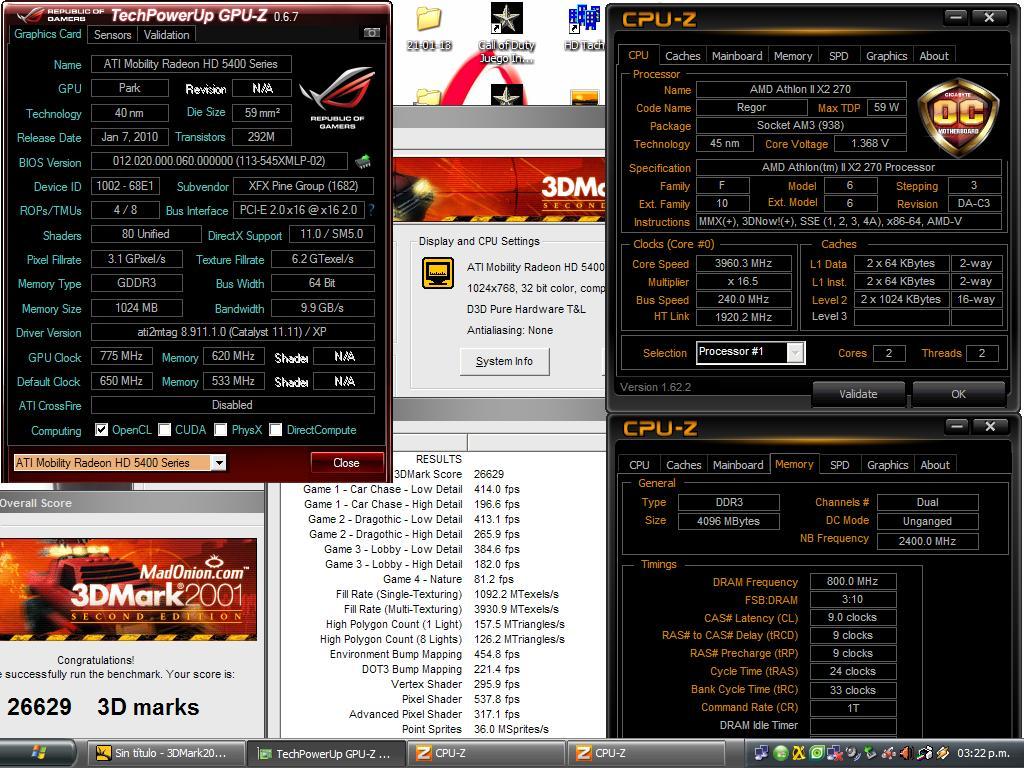Screen dimensions: 1024x768
Task: Click the Core Speed value 3960.3 MHz
Action: click(743, 263)
